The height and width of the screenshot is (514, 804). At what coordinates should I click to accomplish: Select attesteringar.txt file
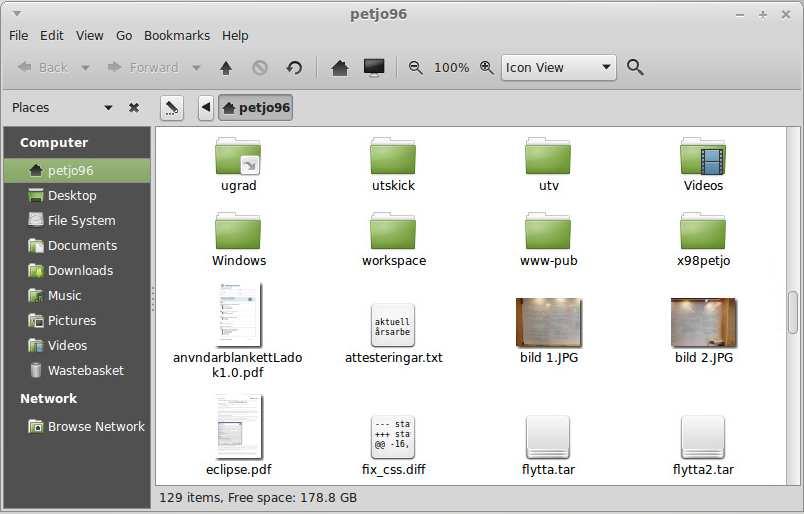pos(393,333)
